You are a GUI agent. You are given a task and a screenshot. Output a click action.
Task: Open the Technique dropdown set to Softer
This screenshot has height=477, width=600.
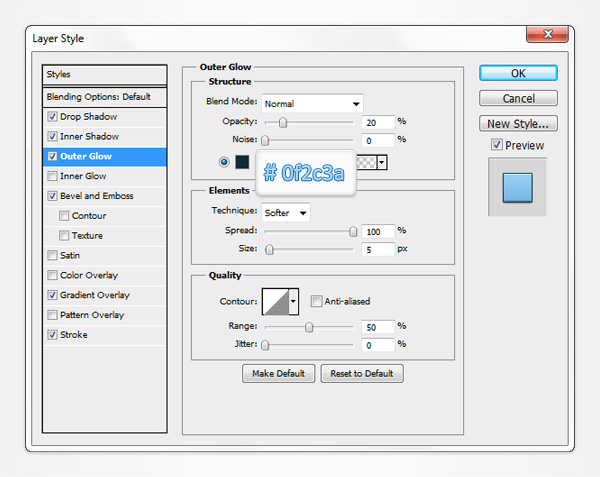point(286,212)
